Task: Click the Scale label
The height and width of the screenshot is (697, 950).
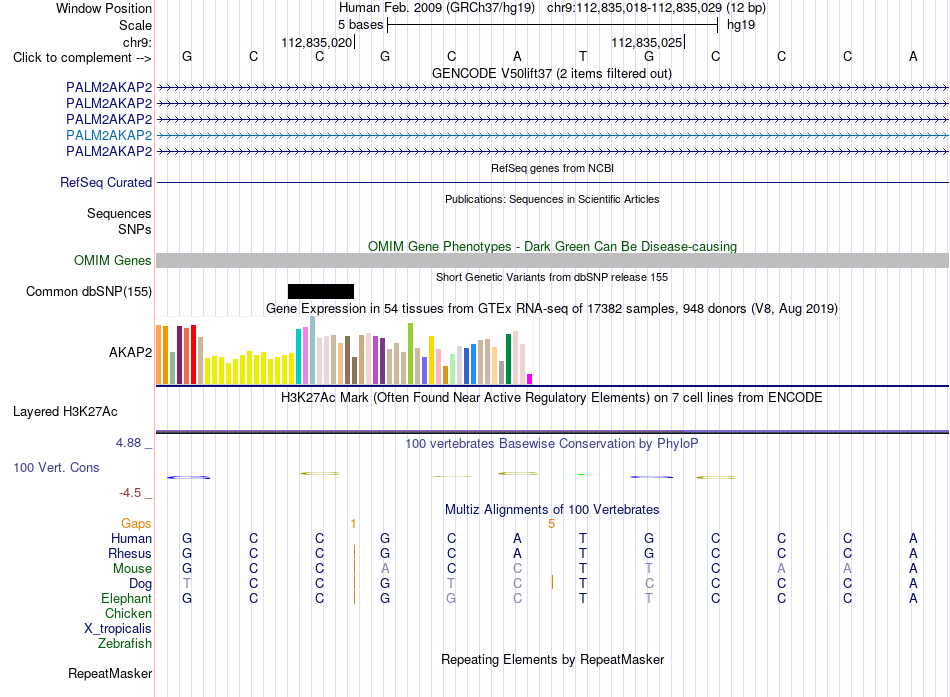Action: pos(136,25)
